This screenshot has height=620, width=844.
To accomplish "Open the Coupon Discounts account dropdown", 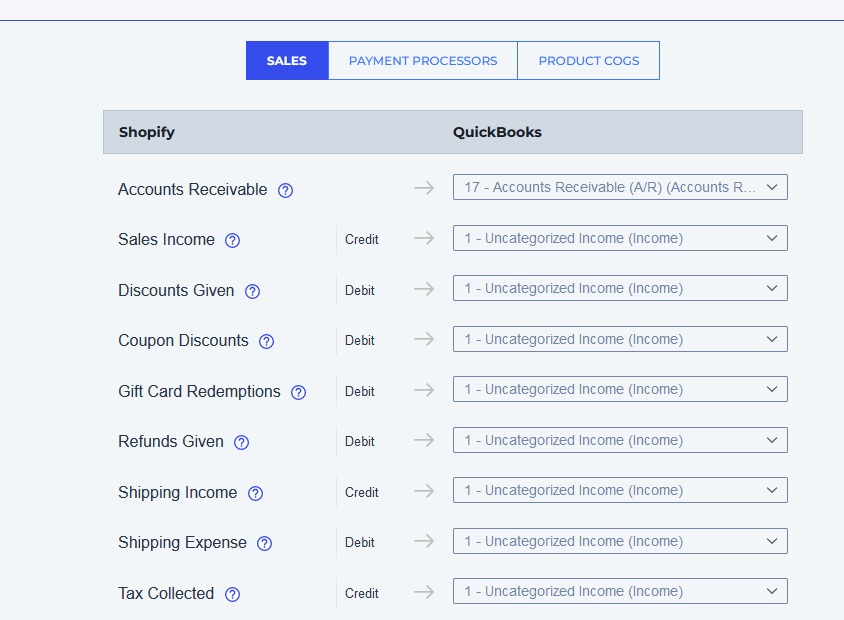I will (x=620, y=339).
